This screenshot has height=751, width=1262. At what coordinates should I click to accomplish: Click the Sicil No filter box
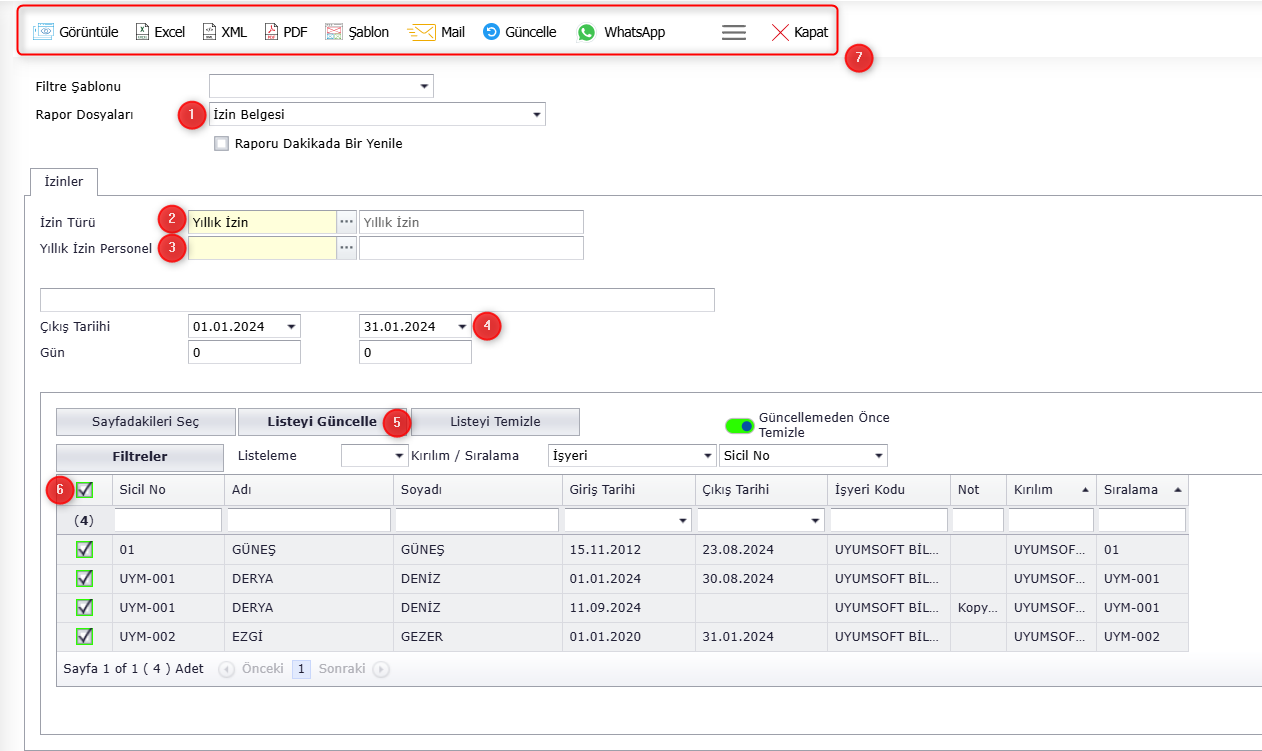[168, 520]
